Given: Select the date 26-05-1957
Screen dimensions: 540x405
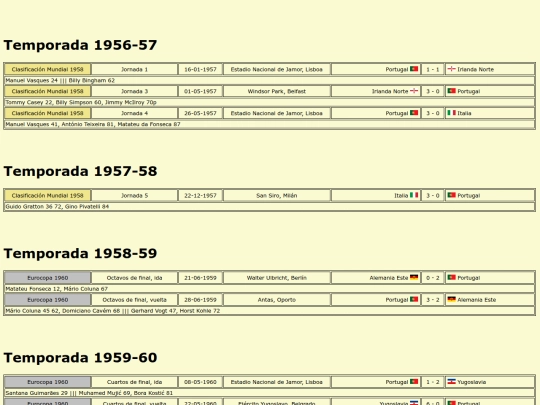Looking at the screenshot, I should pyautogui.click(x=200, y=113).
